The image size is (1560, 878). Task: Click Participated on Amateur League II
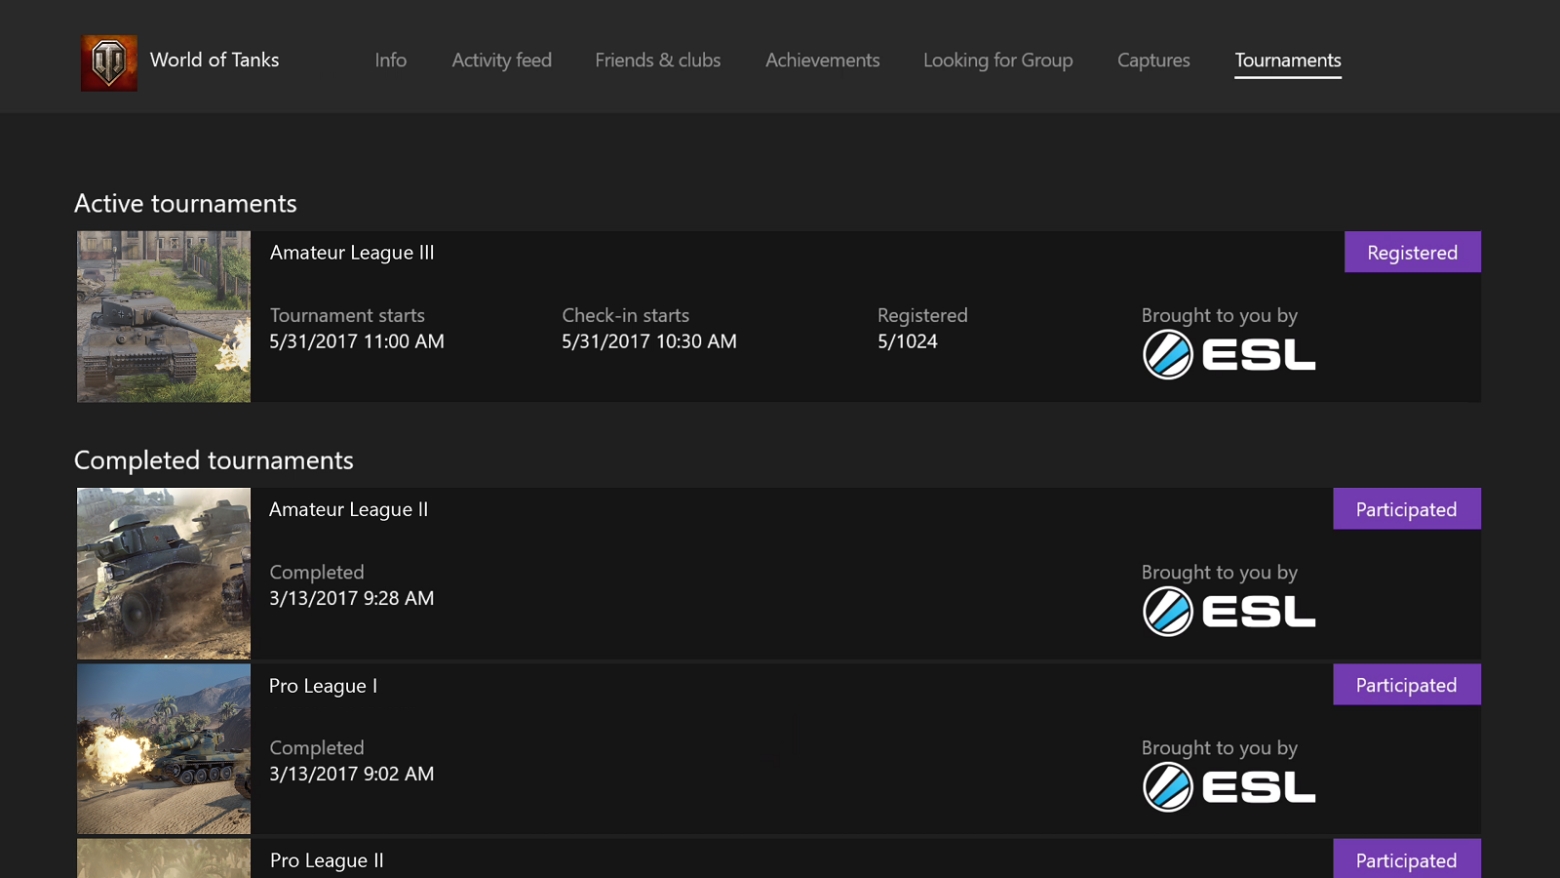[1406, 508]
